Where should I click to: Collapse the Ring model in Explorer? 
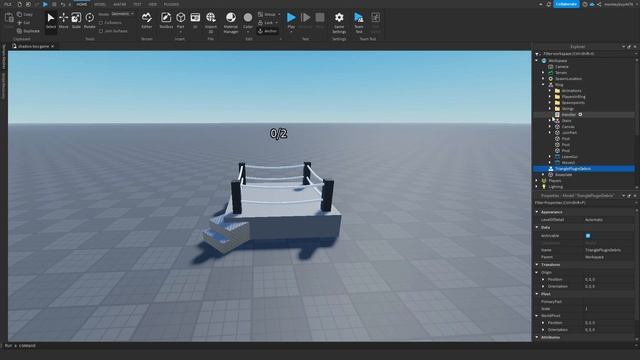(x=543, y=84)
